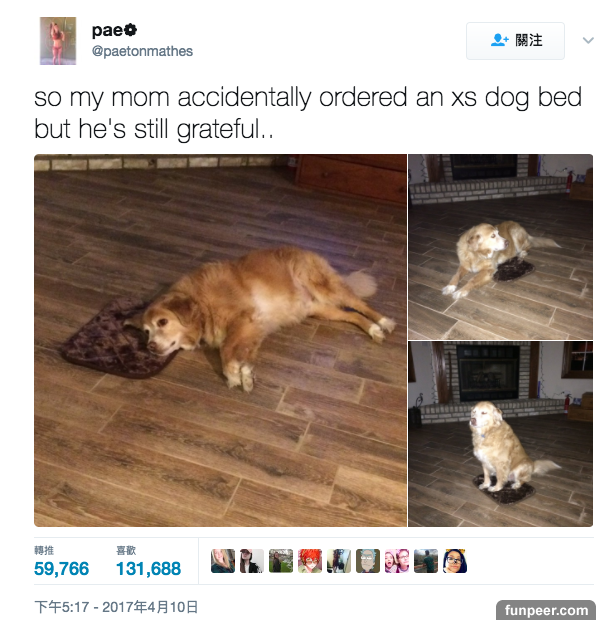
Task: Open the third liker avatar with the green background
Action: 281,561
